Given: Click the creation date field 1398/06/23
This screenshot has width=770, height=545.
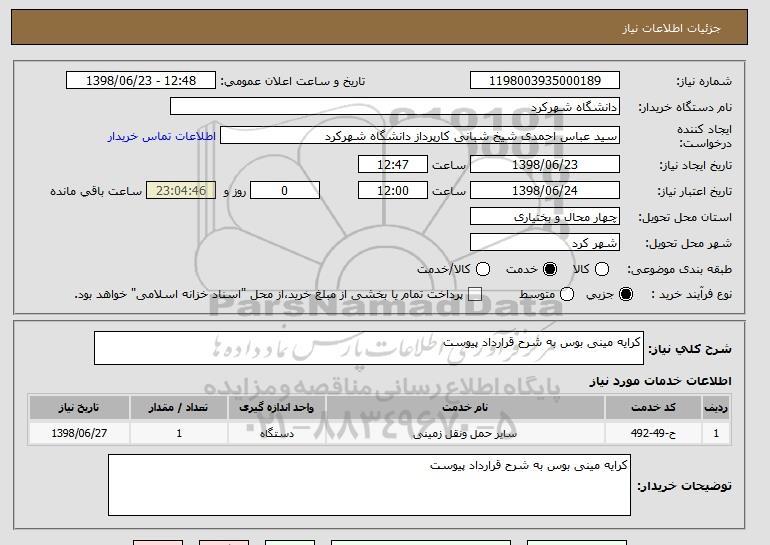Looking at the screenshot, I should [545, 164].
